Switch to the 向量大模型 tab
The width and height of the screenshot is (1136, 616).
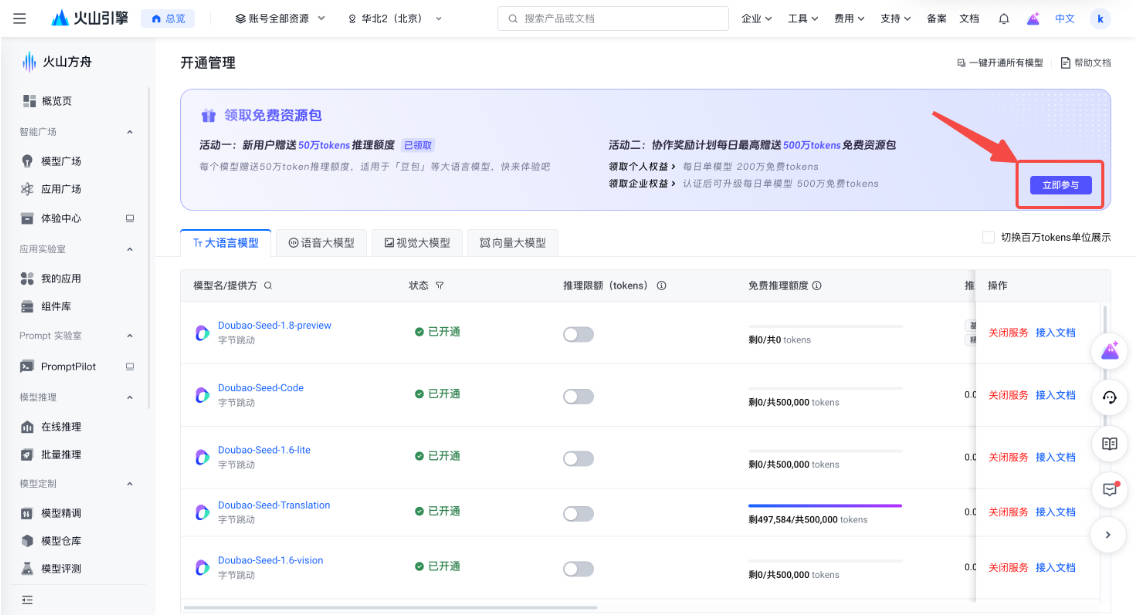[x=513, y=243]
